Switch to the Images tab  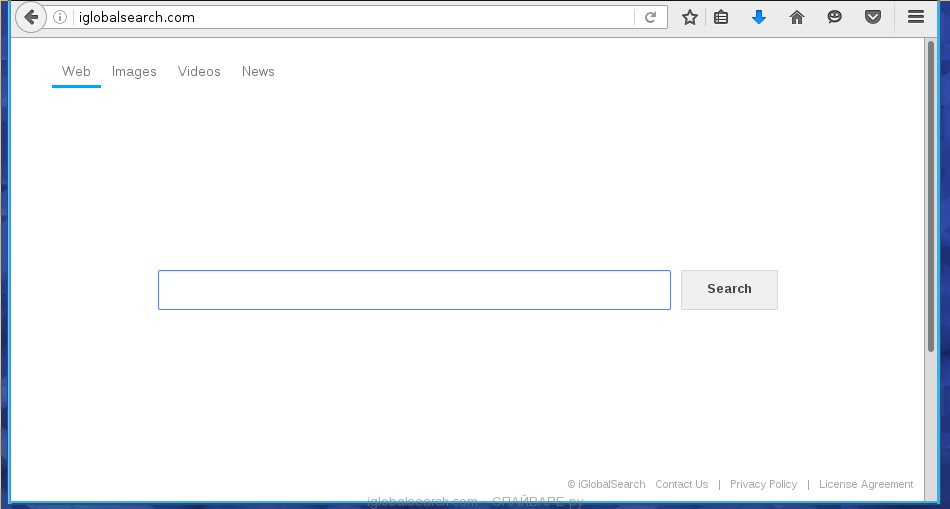(x=134, y=72)
